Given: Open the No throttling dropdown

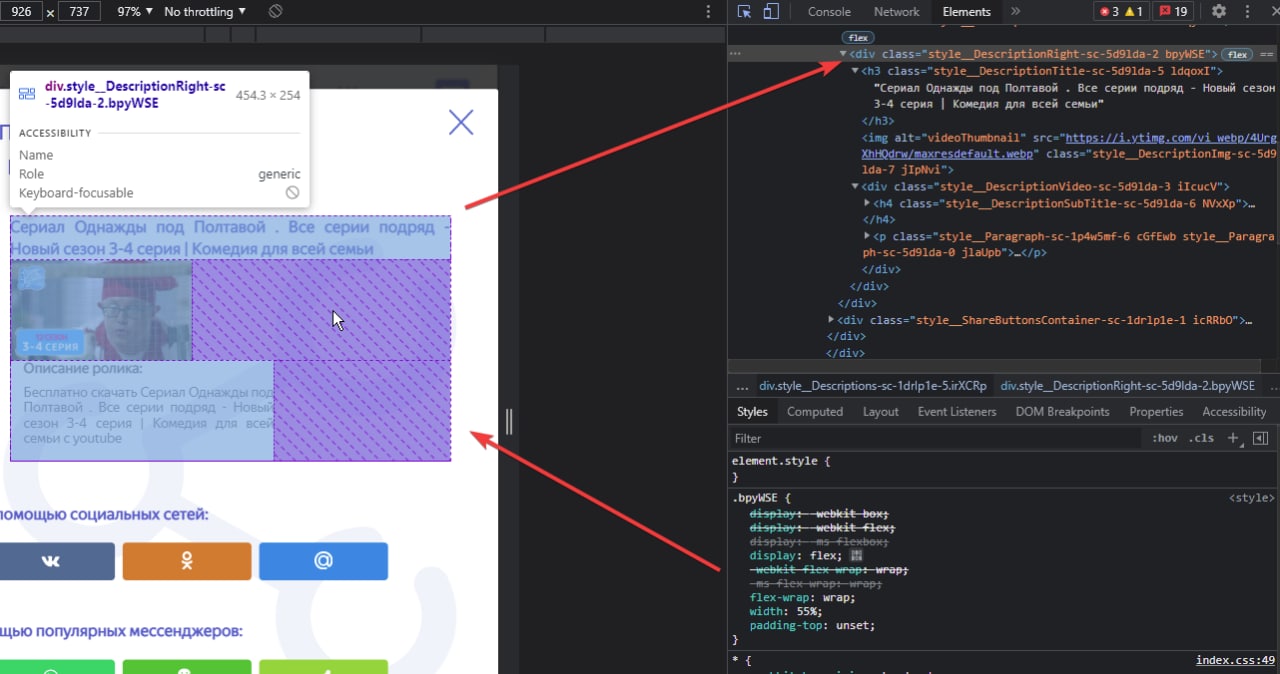Looking at the screenshot, I should point(205,12).
